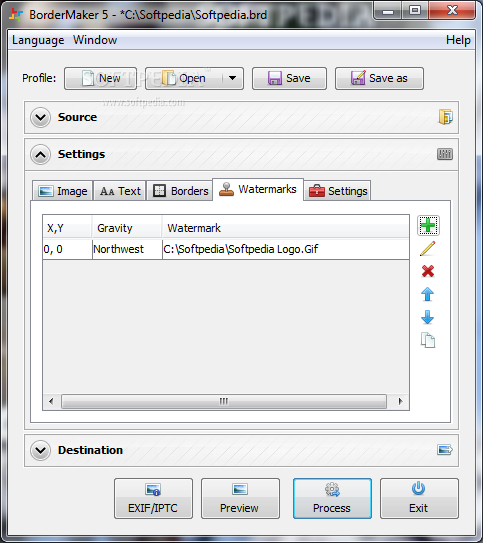Screen dimensions: 483x543
Task: Expand the Destination section
Action: pyautogui.click(x=41, y=450)
